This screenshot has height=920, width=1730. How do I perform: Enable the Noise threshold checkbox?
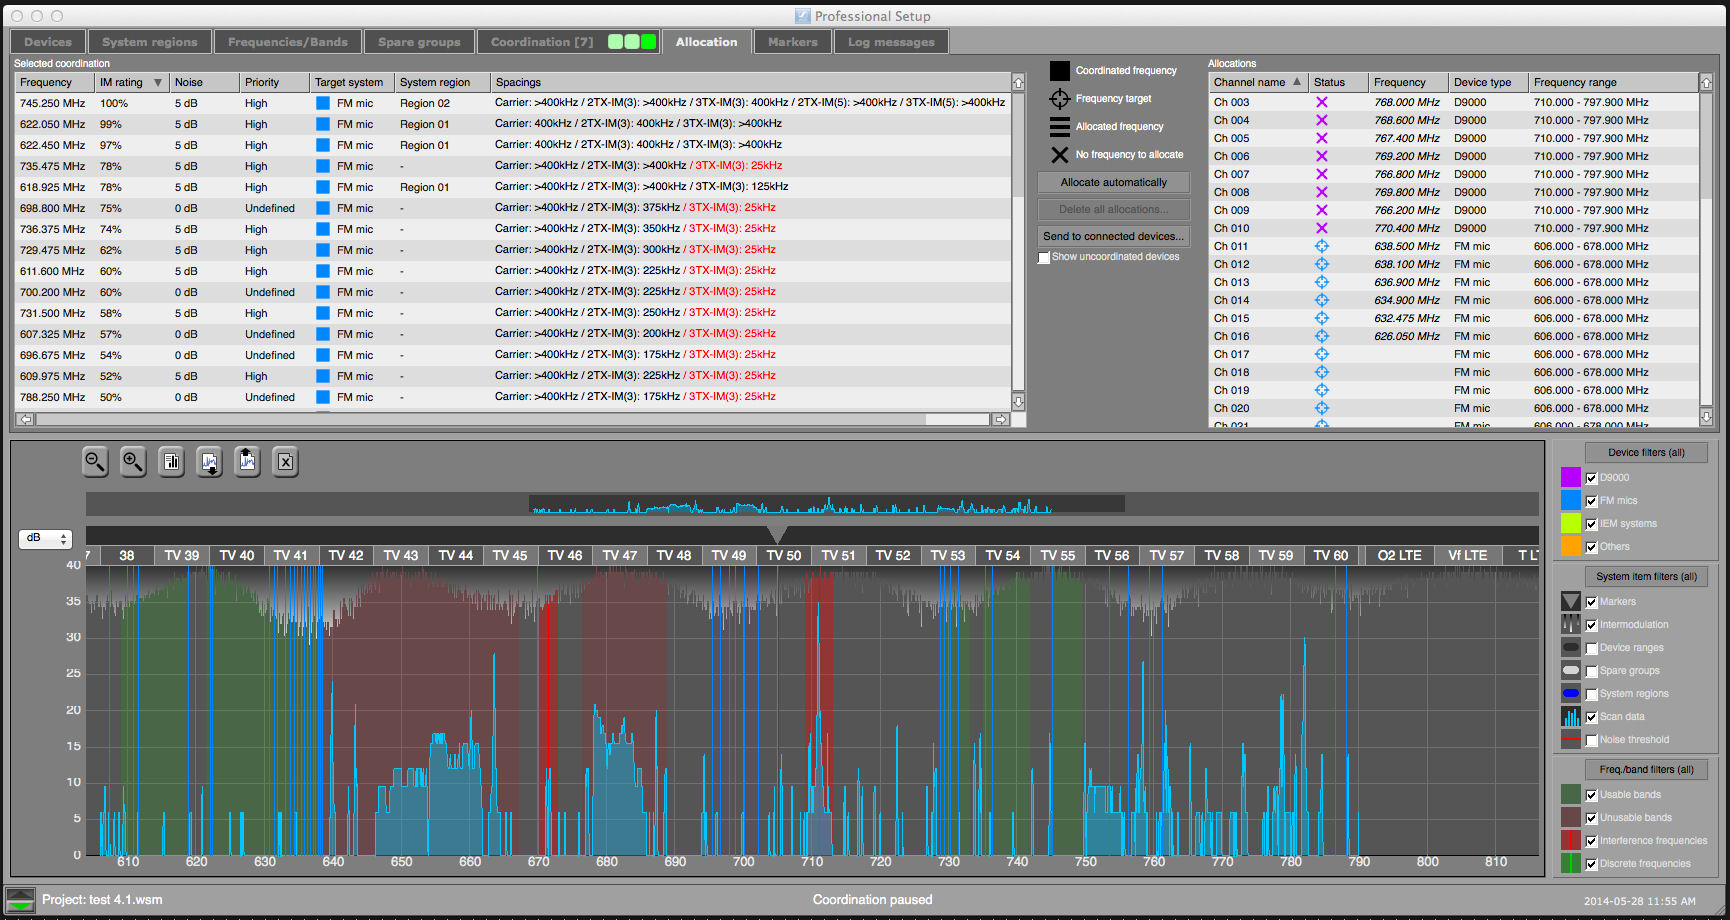tap(1591, 740)
